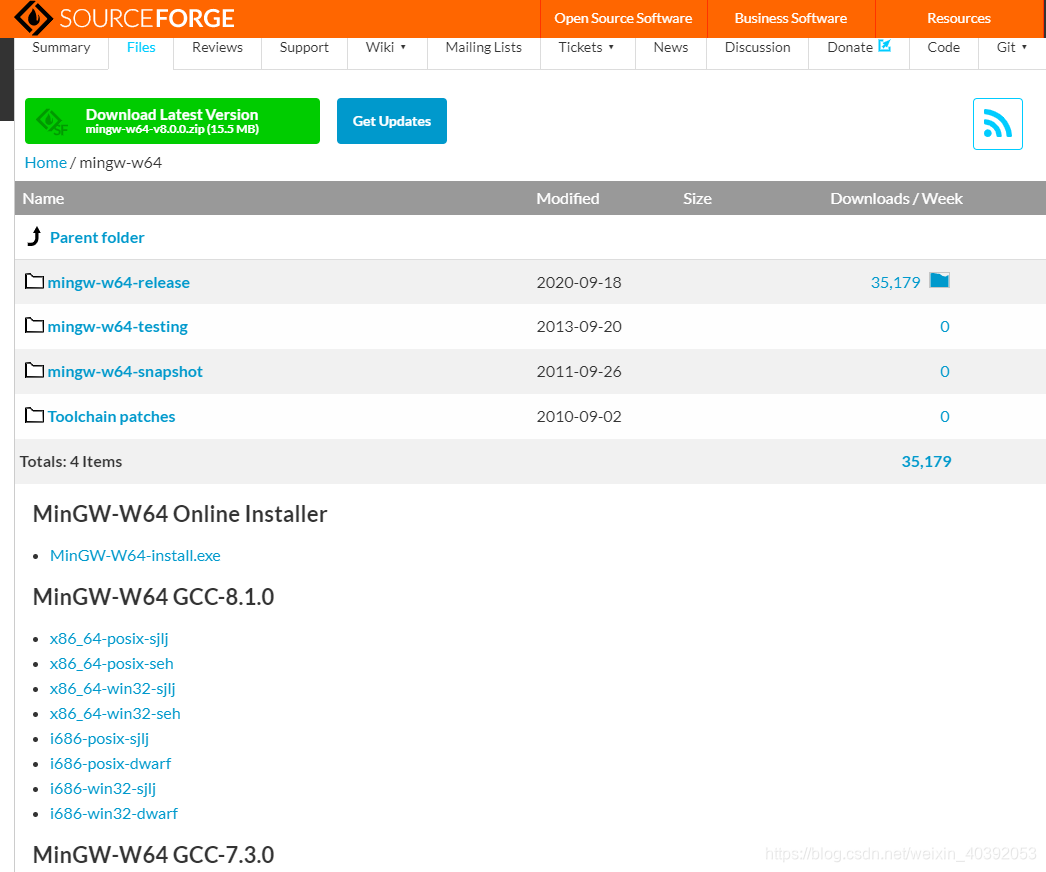The width and height of the screenshot is (1046, 872).
Task: Follow the Home breadcrumb link
Action: coord(45,163)
